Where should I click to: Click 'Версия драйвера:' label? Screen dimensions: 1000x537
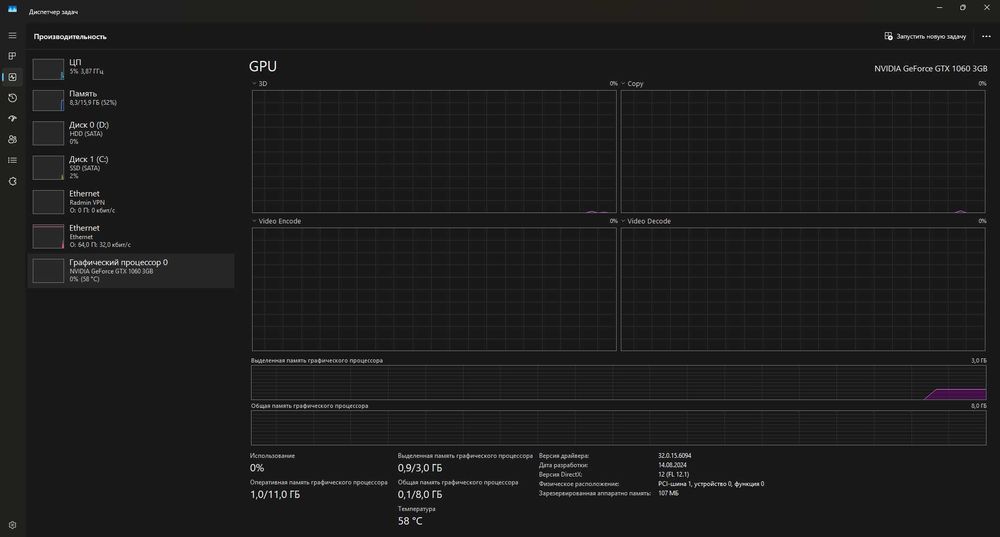(x=564, y=456)
